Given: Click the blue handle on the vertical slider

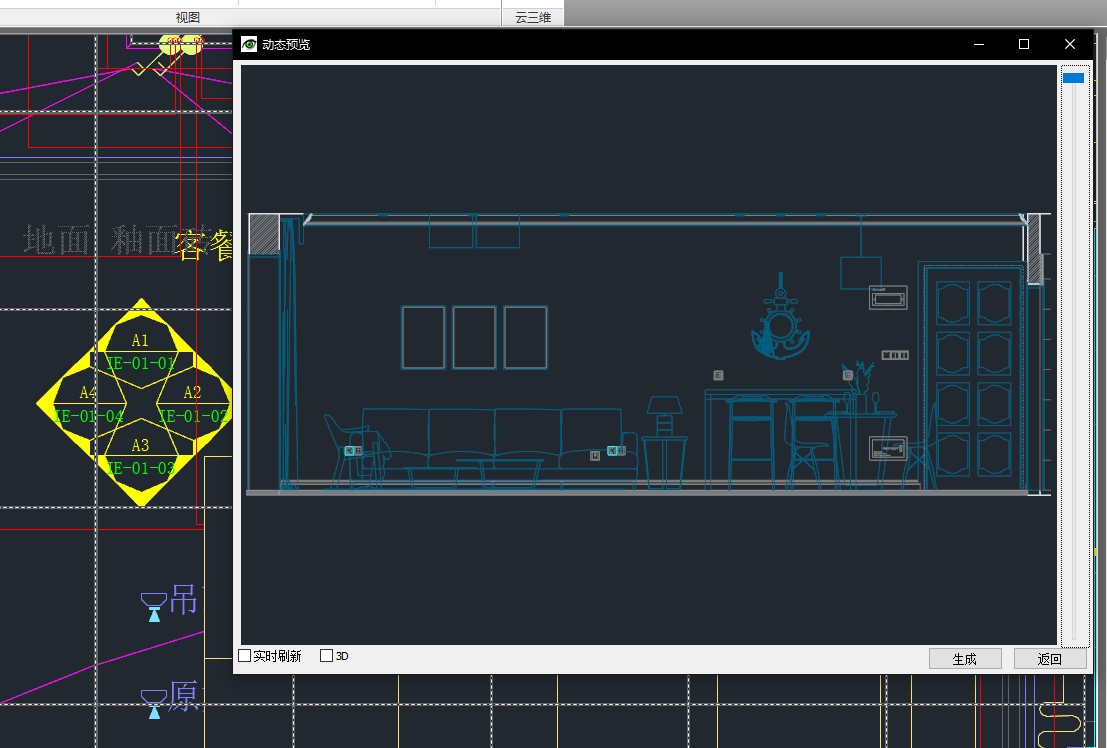Looking at the screenshot, I should (1073, 78).
